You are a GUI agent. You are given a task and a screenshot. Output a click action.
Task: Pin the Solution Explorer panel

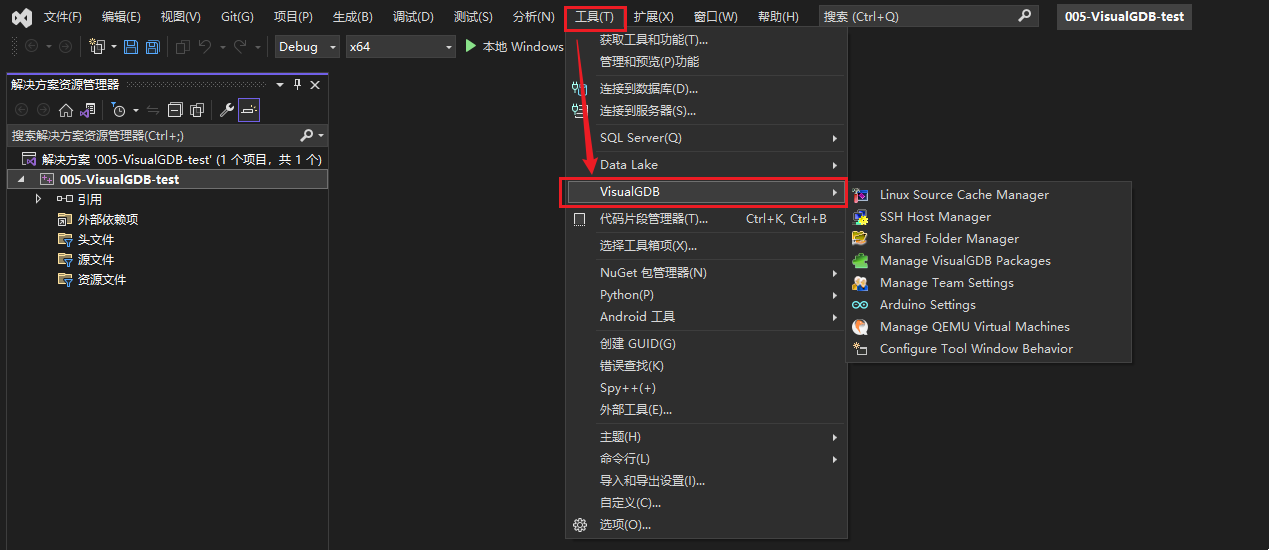point(297,85)
